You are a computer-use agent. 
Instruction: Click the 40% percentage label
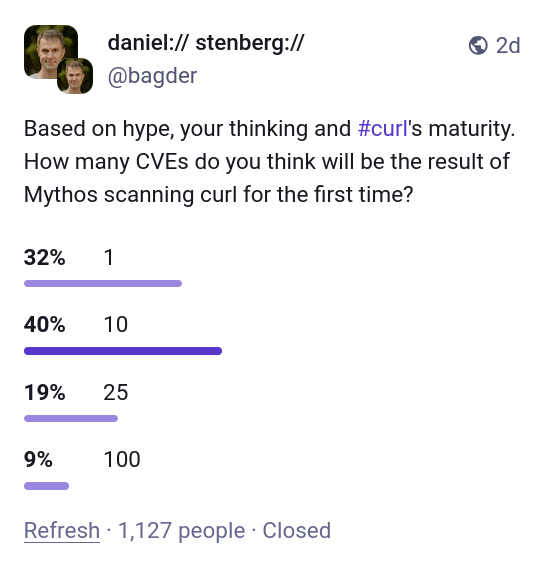45,325
